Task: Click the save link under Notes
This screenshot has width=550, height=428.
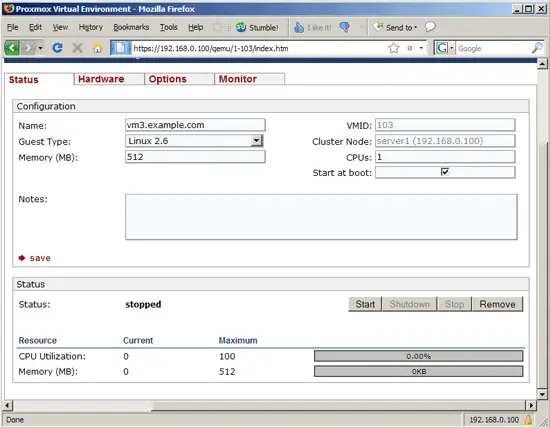Action: point(40,258)
